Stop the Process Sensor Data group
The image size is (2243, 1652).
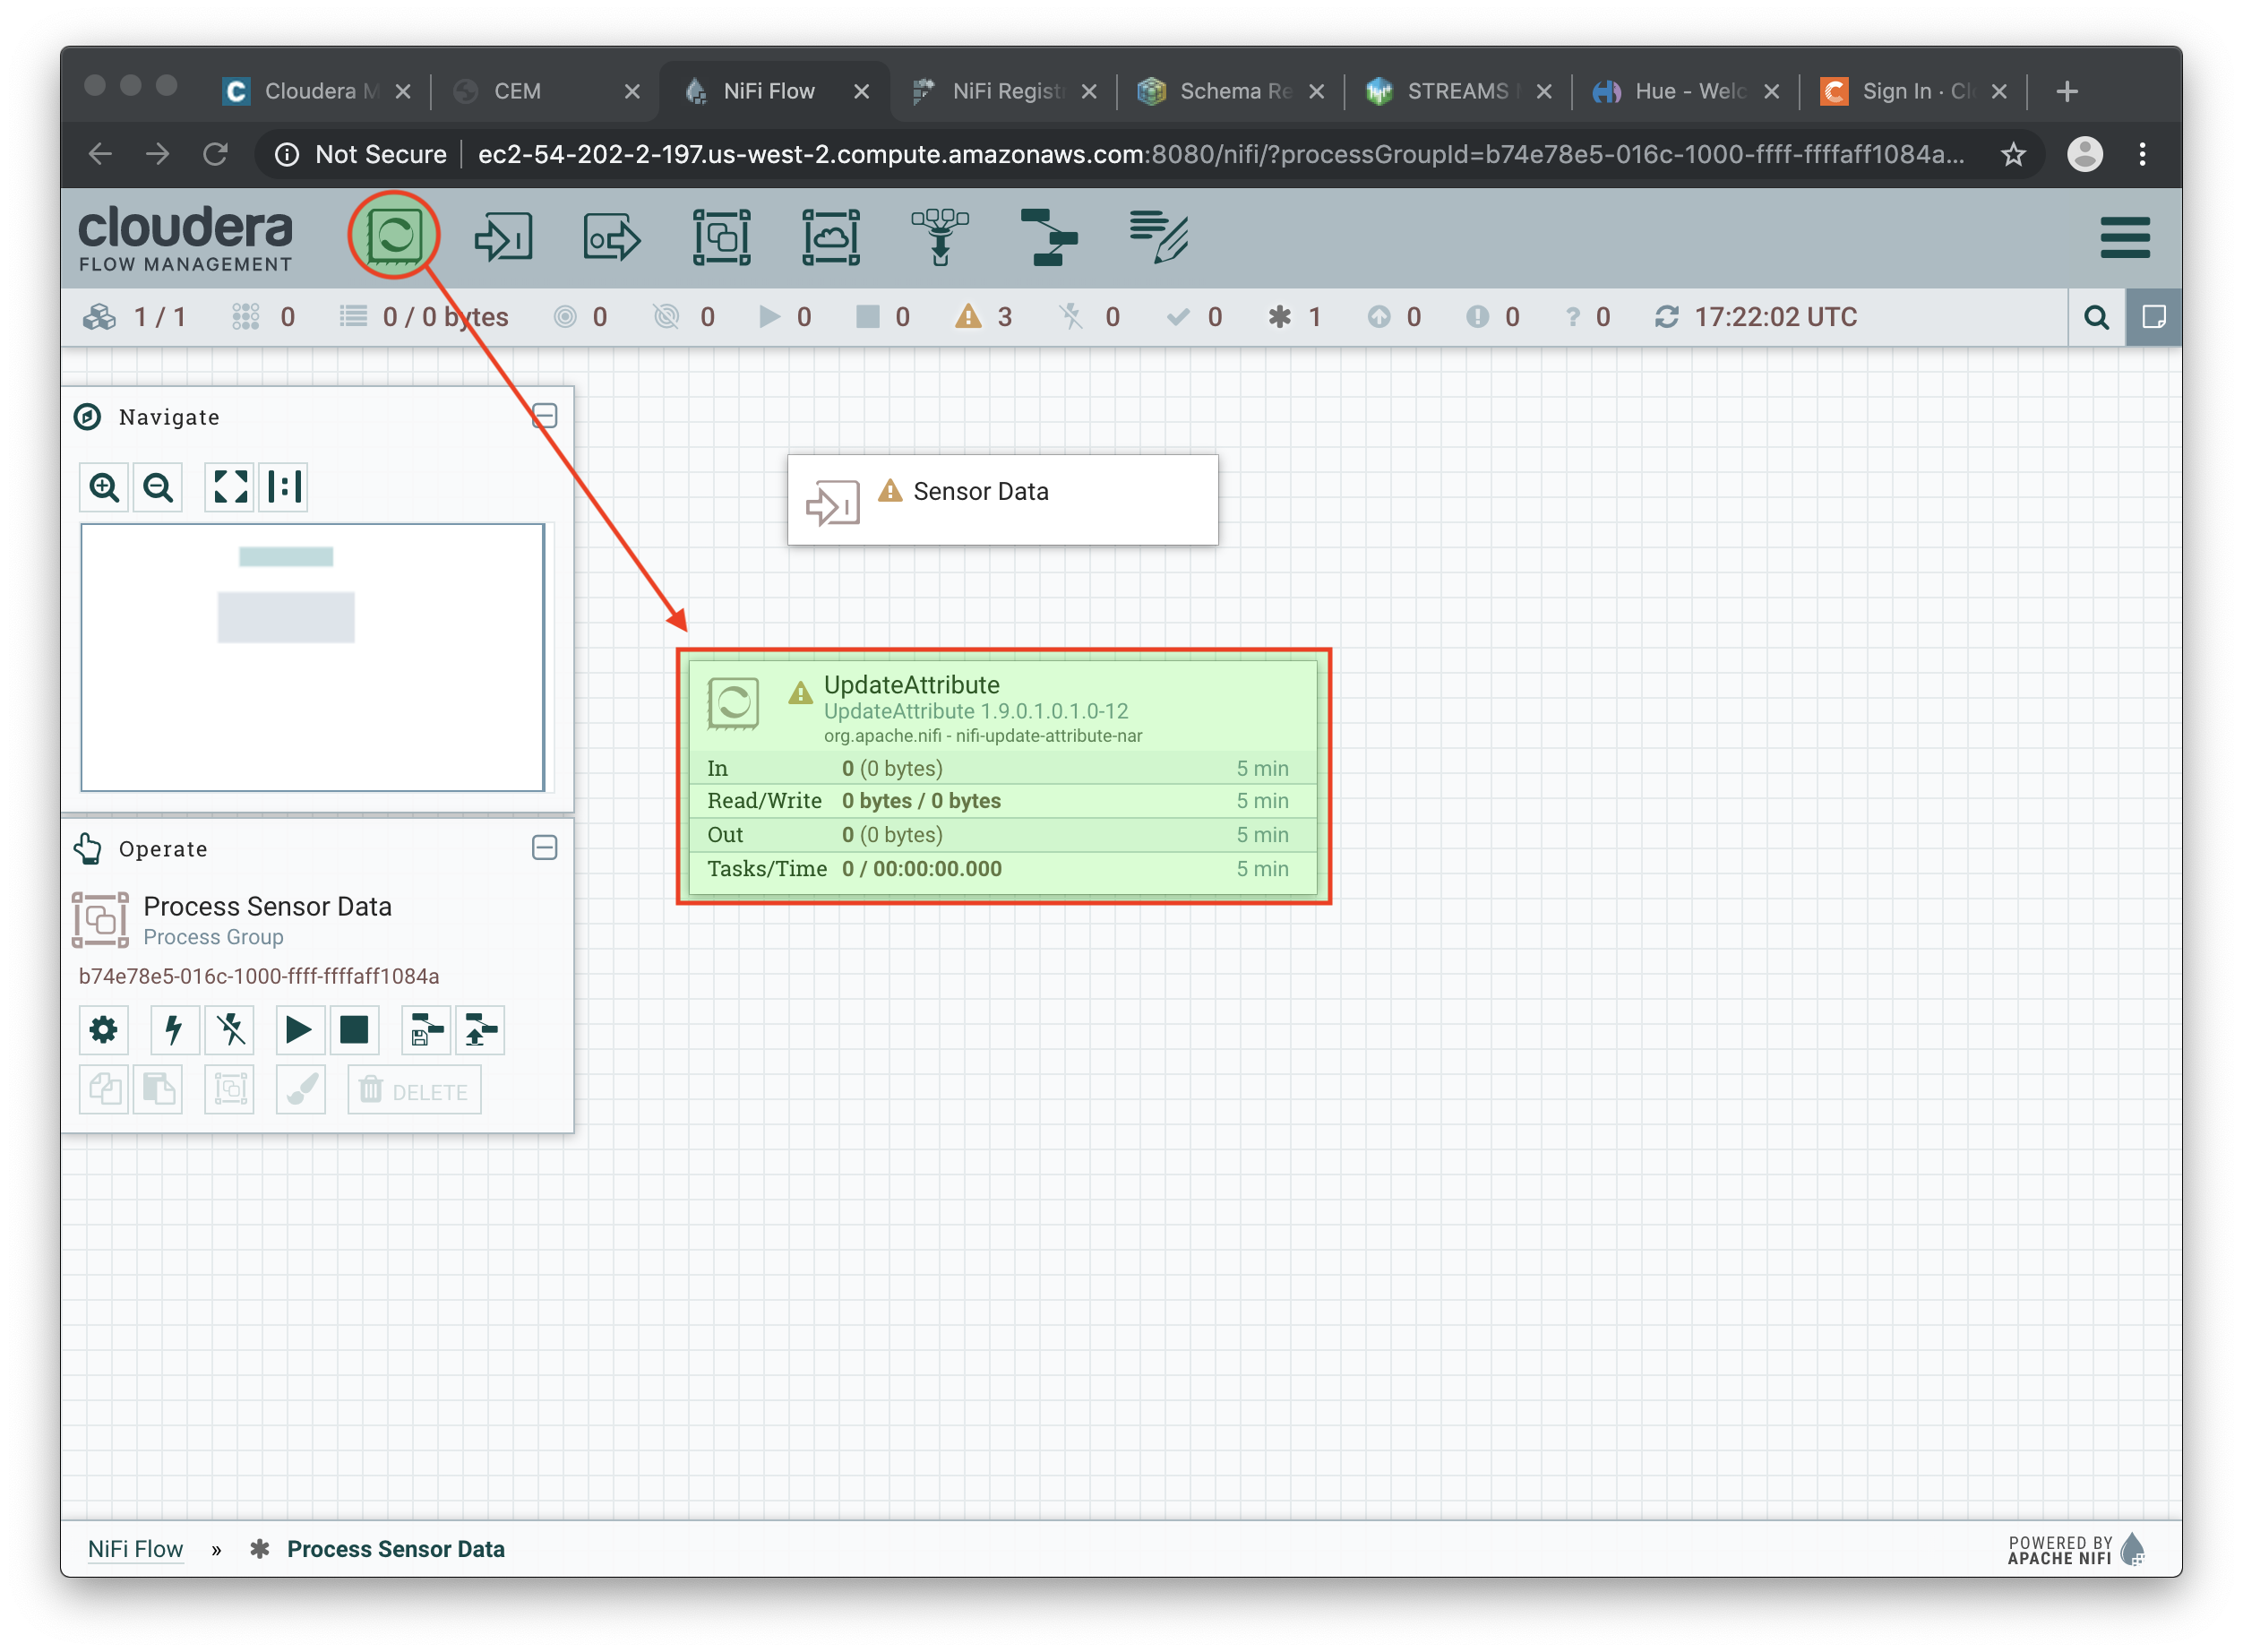coord(354,1030)
